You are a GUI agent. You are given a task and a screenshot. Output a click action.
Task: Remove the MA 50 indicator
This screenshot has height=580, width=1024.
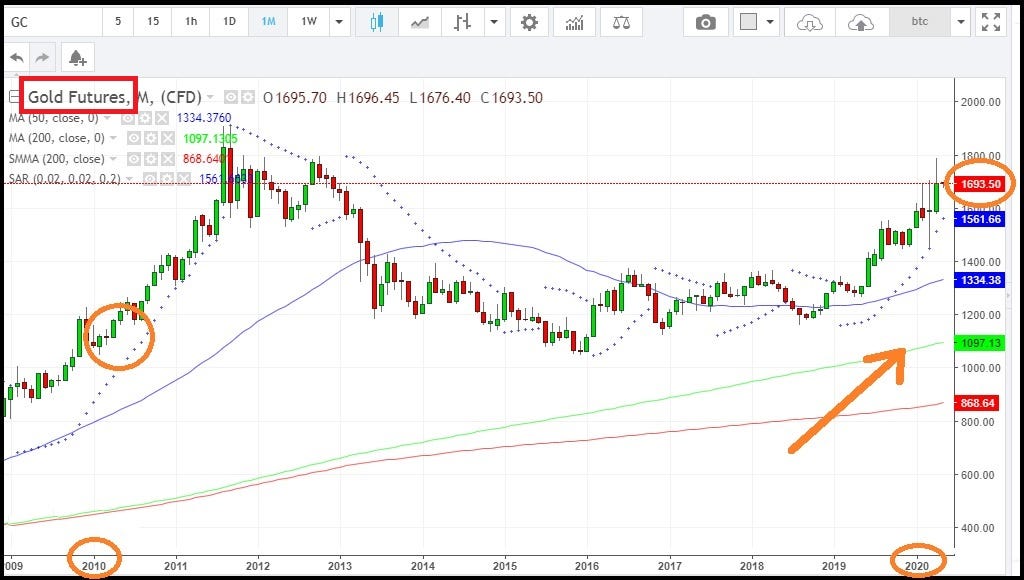[x=162, y=118]
